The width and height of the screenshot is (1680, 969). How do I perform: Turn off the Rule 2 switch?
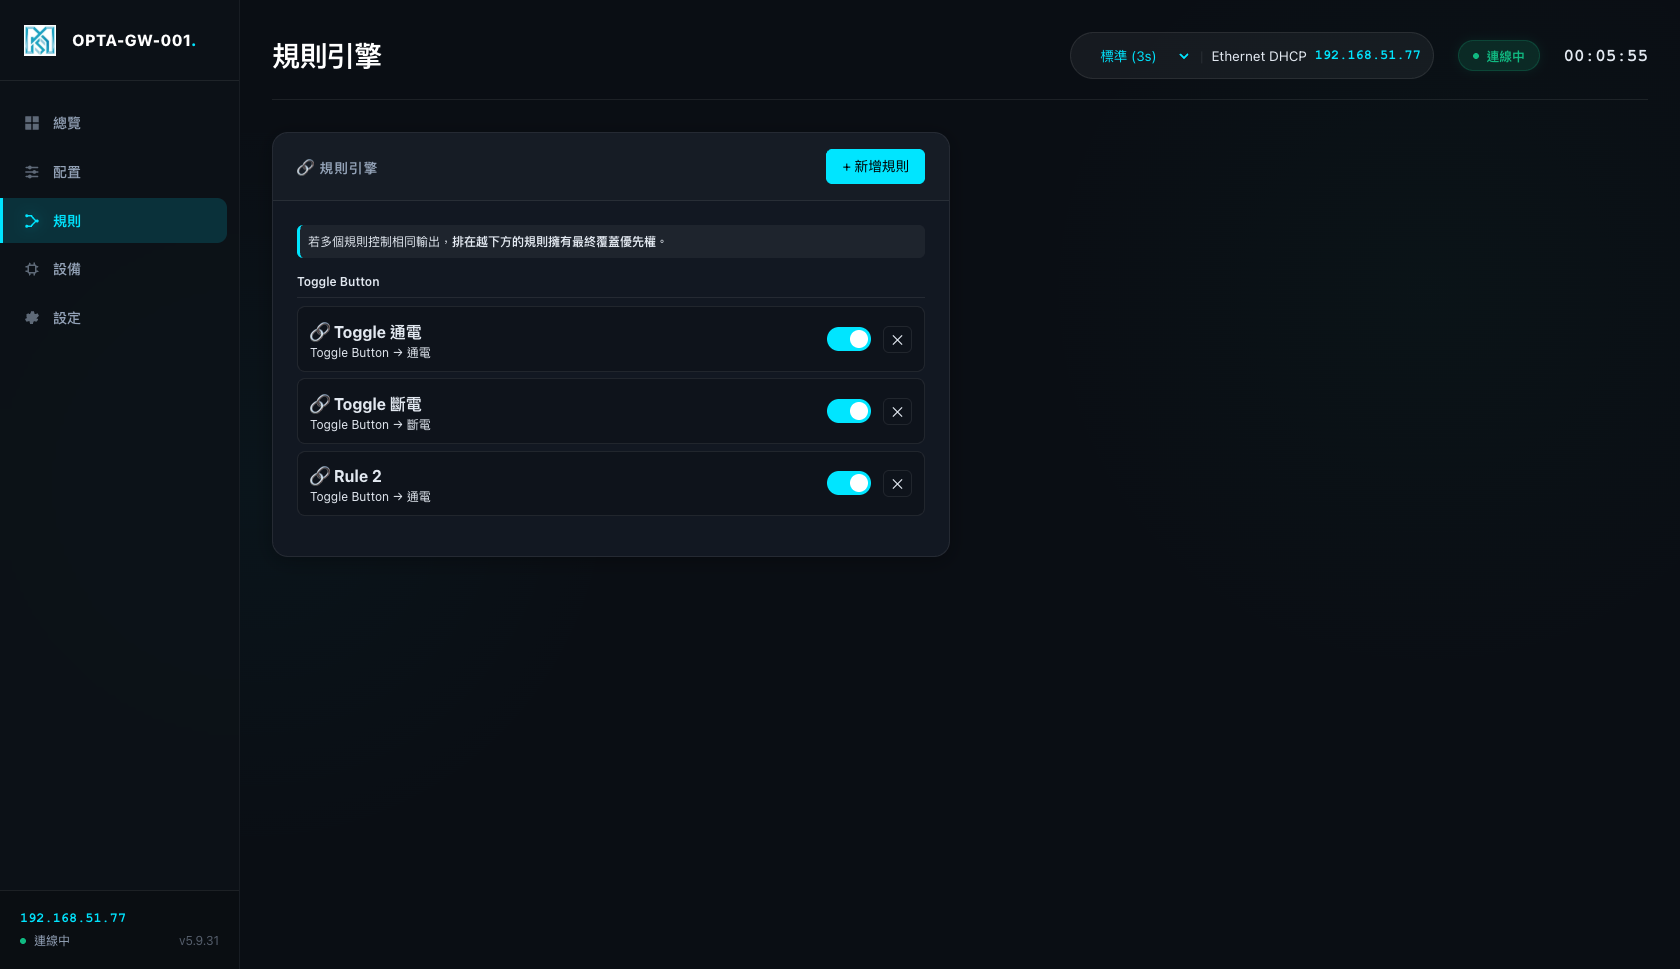coord(849,483)
